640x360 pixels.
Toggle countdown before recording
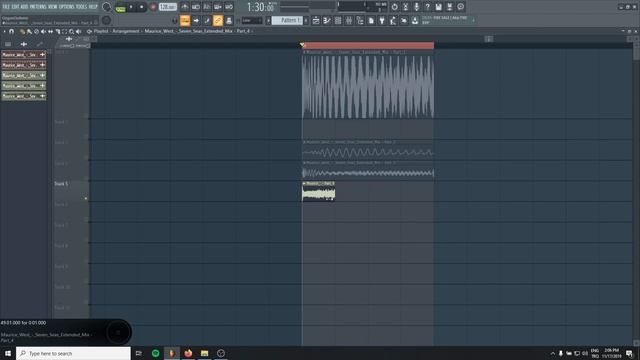coord(207,7)
